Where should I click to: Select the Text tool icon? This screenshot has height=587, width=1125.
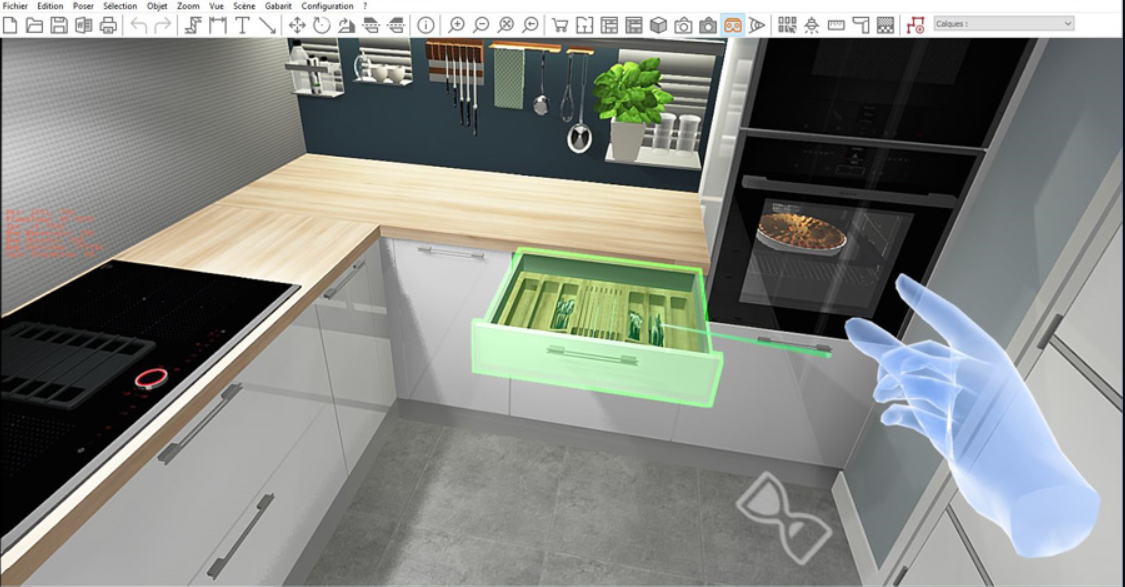(x=242, y=25)
